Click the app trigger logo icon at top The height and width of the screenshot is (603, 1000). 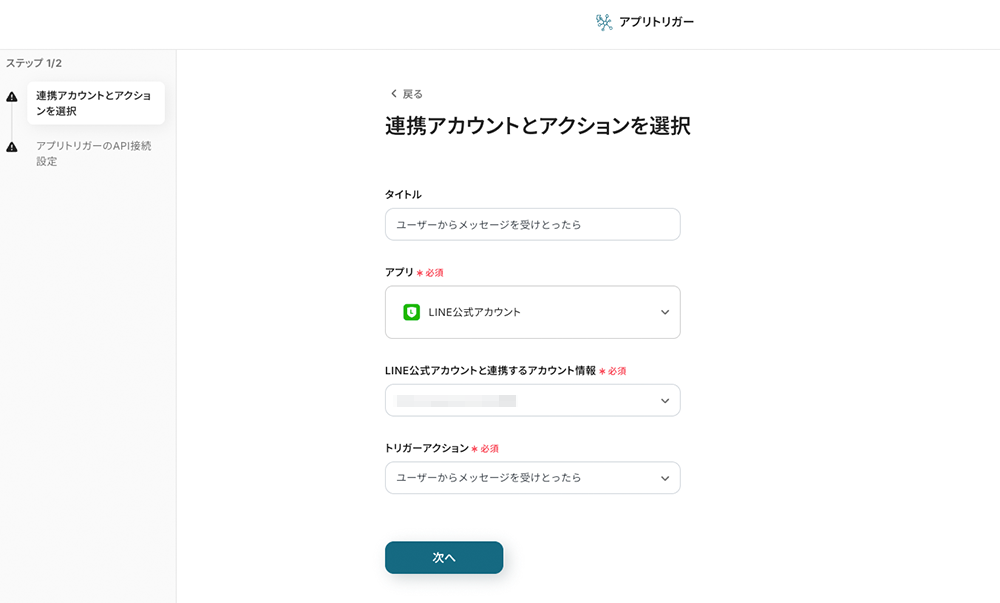coord(604,22)
